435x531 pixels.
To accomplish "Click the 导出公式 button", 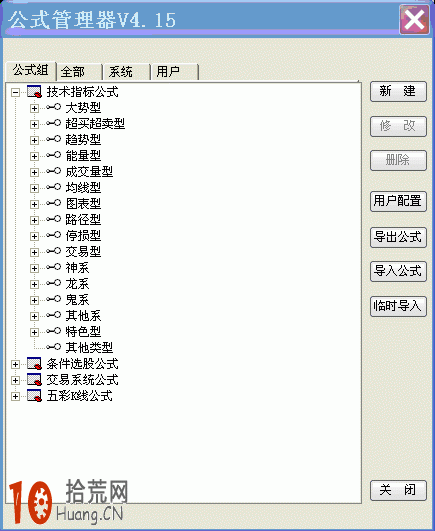I will pos(398,237).
